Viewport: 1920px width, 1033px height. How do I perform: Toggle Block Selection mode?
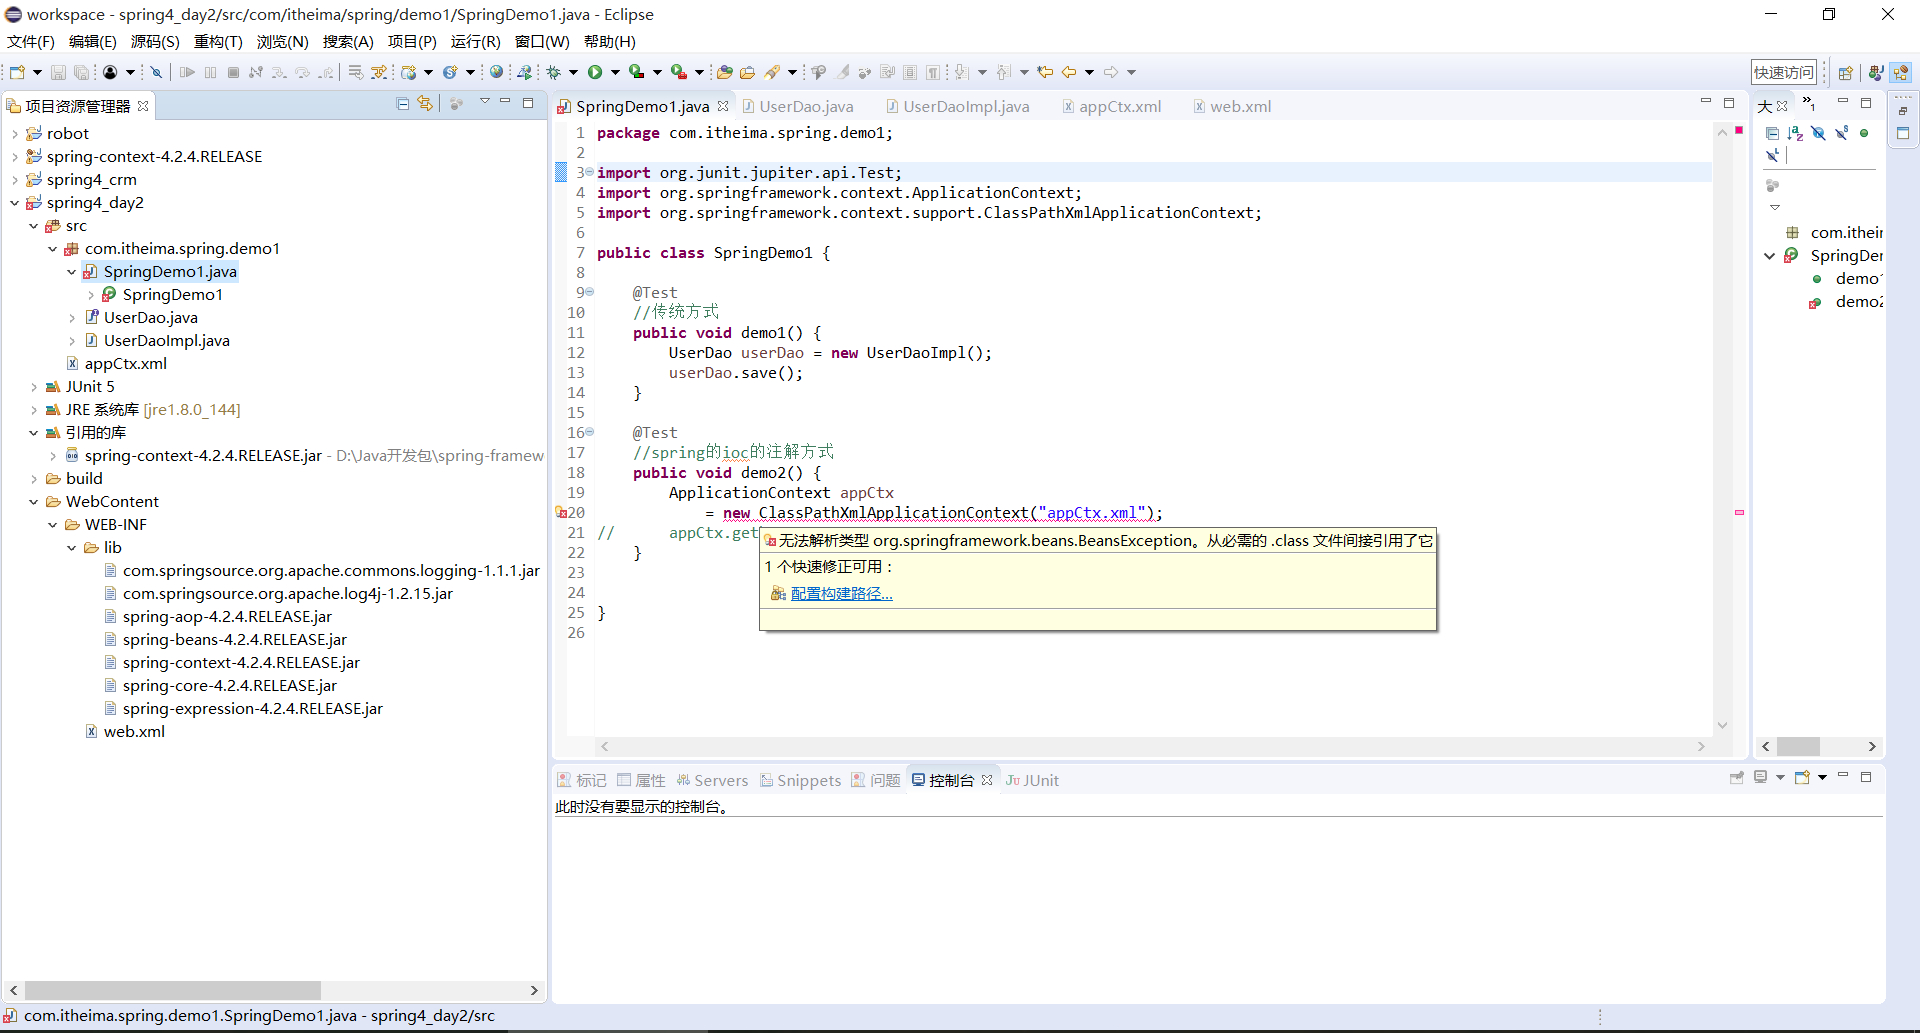coord(910,72)
